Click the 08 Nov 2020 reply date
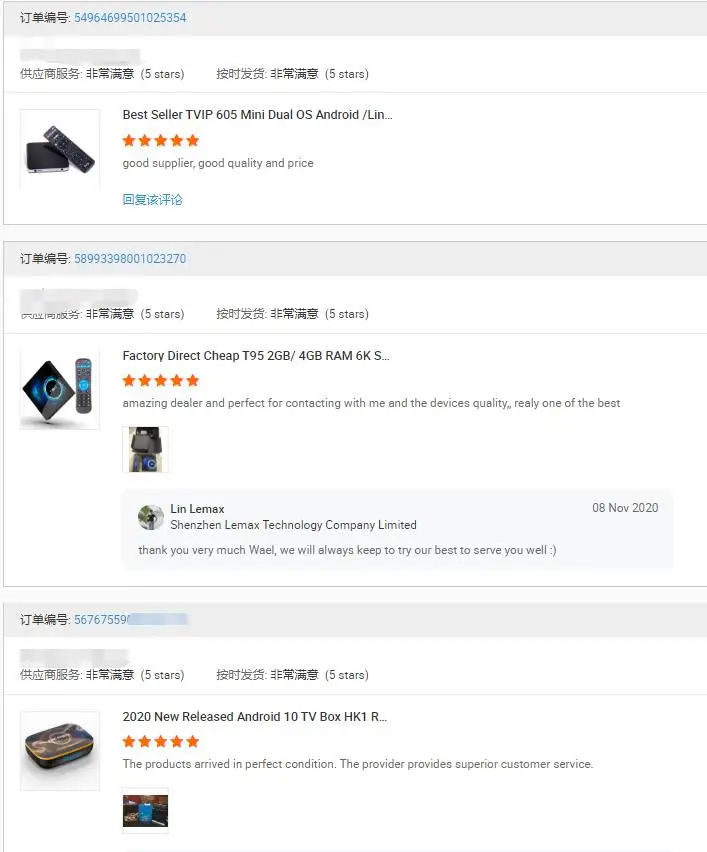 (625, 508)
